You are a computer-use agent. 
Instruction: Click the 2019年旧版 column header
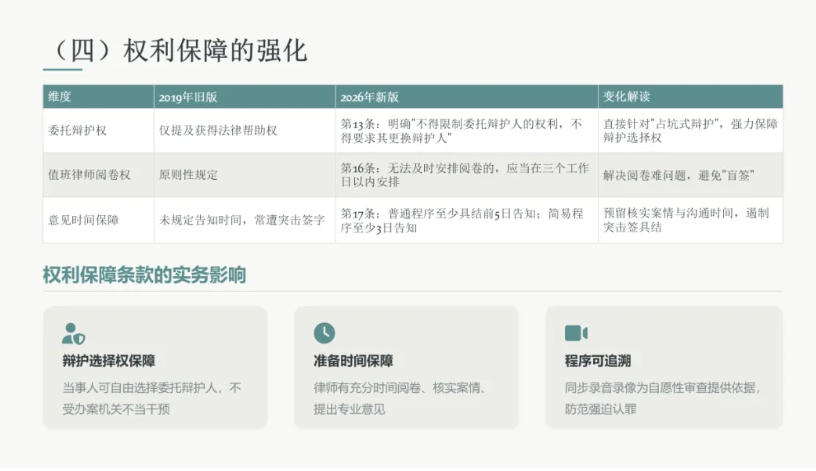click(245, 97)
